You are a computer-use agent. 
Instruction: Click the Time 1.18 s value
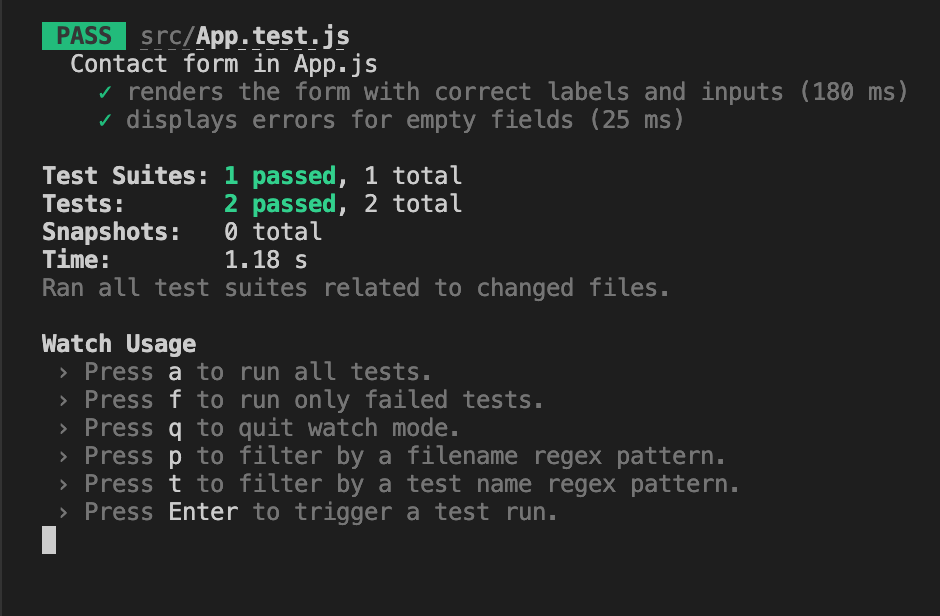click(x=266, y=260)
